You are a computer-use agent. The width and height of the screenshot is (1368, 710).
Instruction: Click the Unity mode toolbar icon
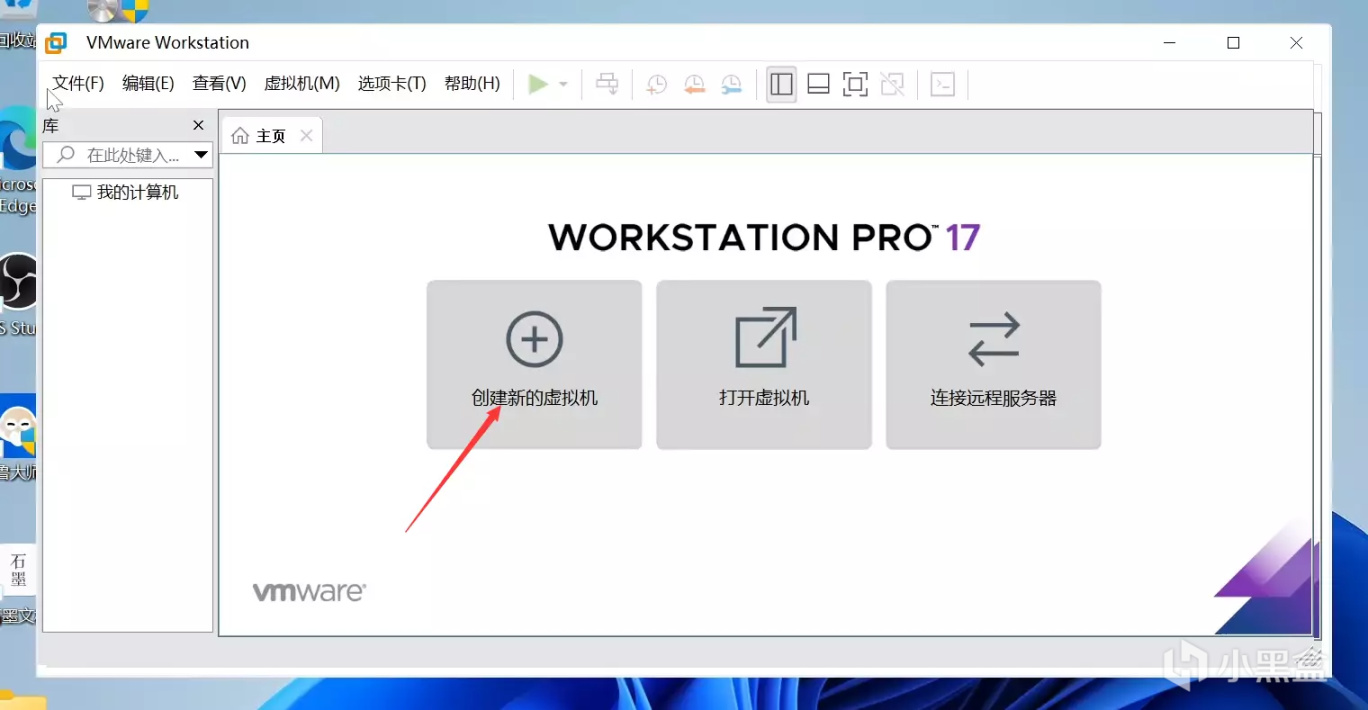click(892, 85)
